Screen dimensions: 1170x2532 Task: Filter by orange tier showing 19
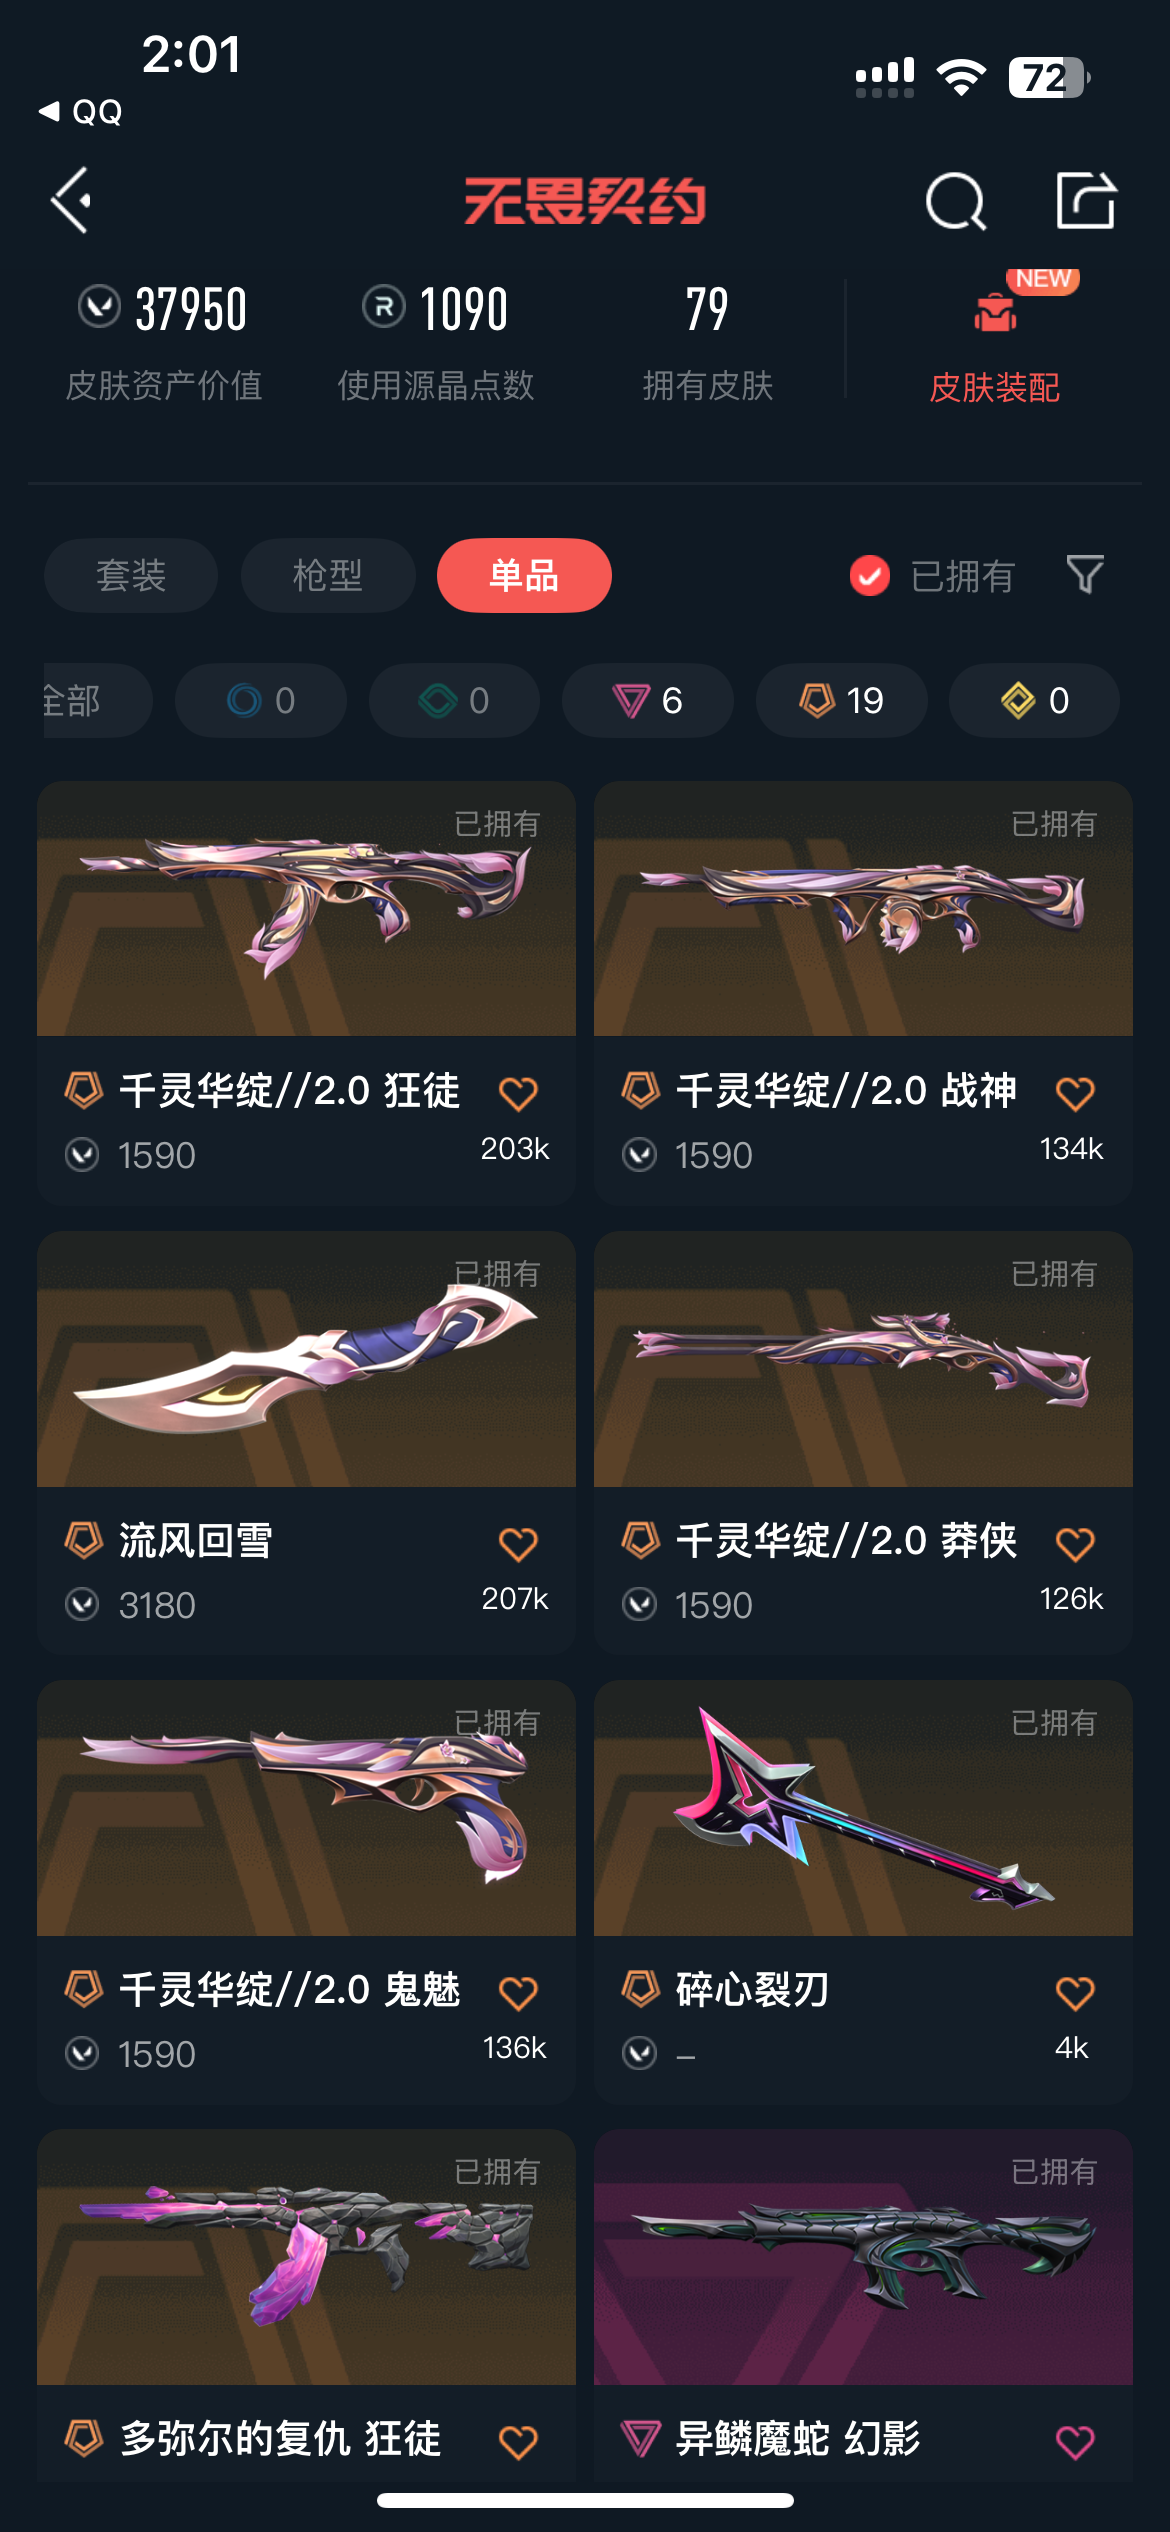pos(841,700)
